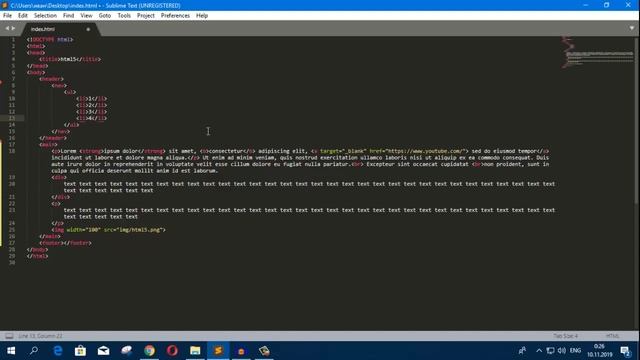Launch Google Chrome from taskbar
The width and height of the screenshot is (640, 360).
[149, 351]
